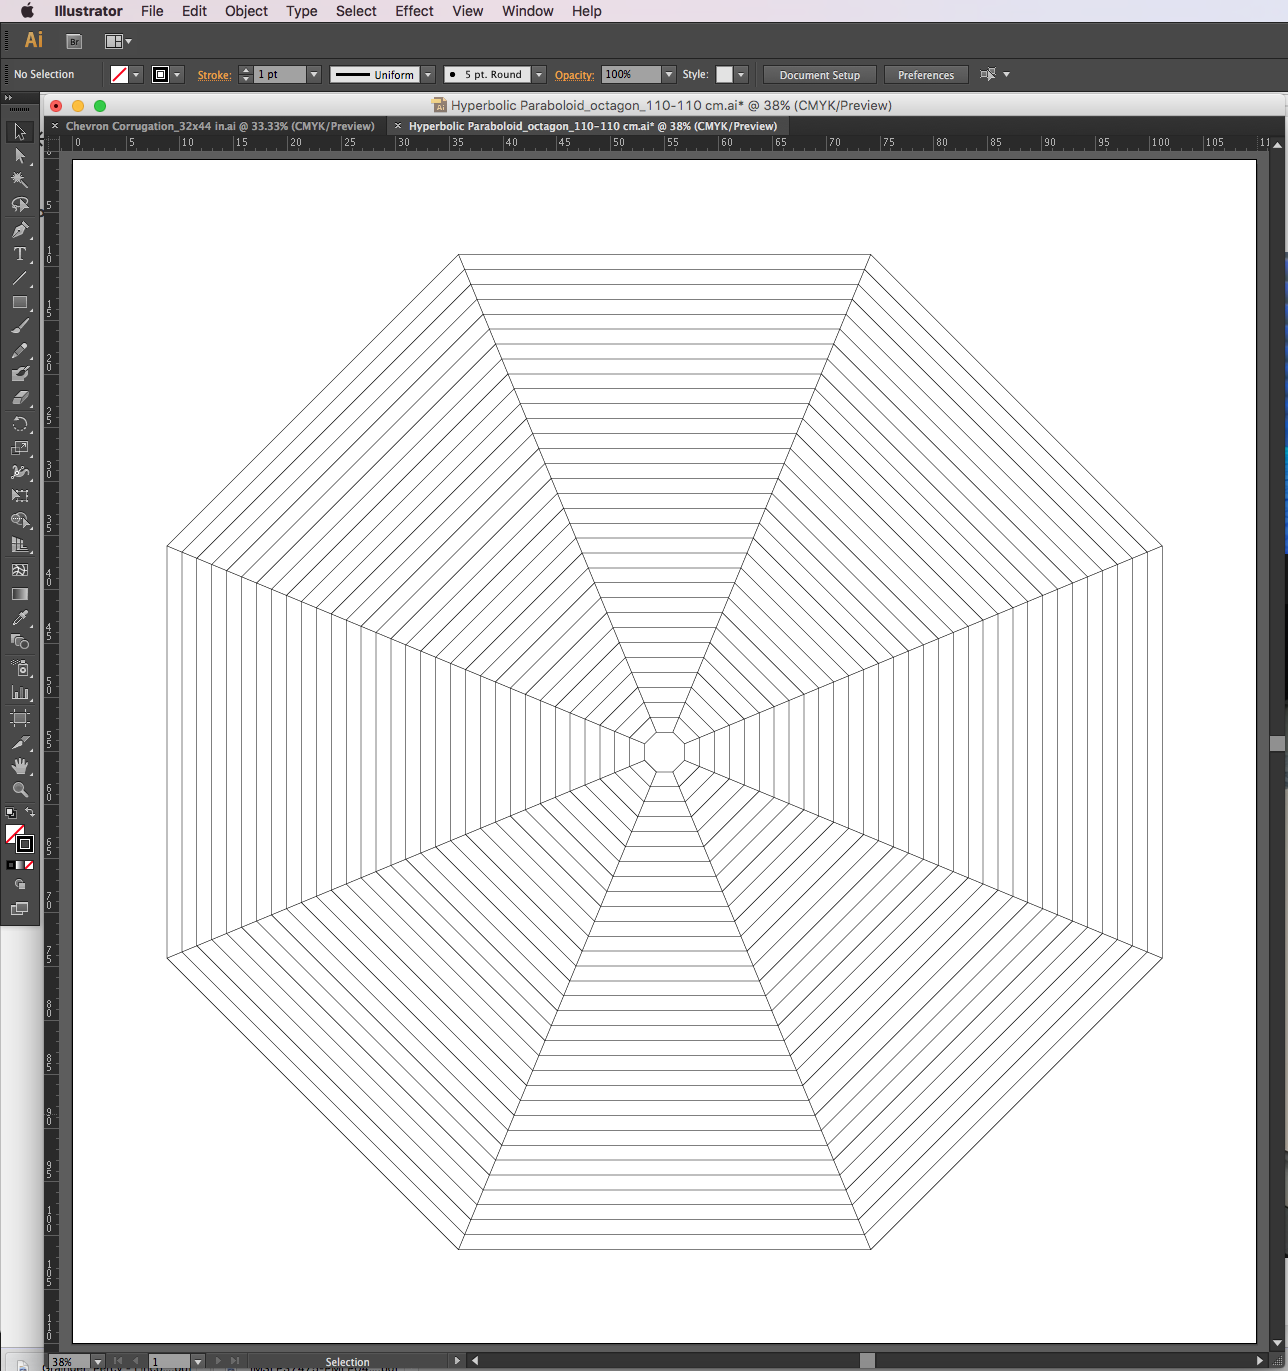Click the Document Setup button
The image size is (1288, 1371).
coord(820,75)
